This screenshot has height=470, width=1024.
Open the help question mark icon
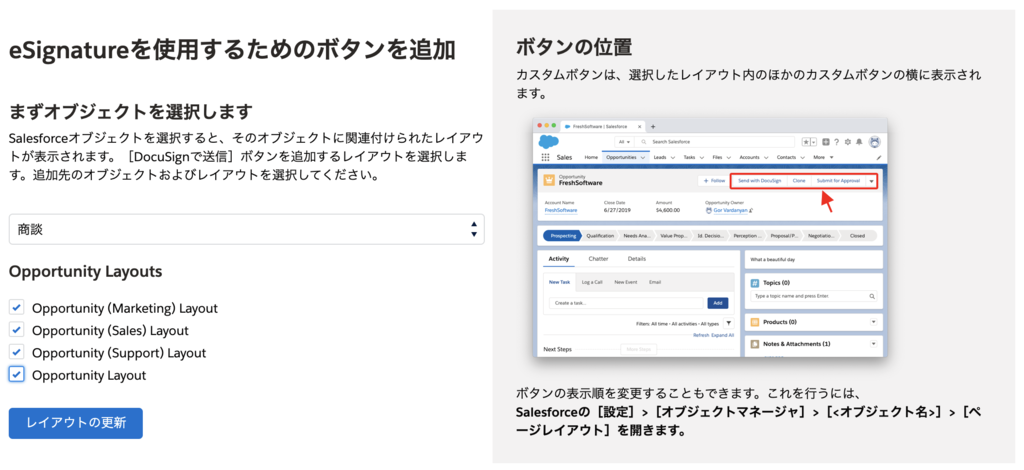click(x=837, y=142)
